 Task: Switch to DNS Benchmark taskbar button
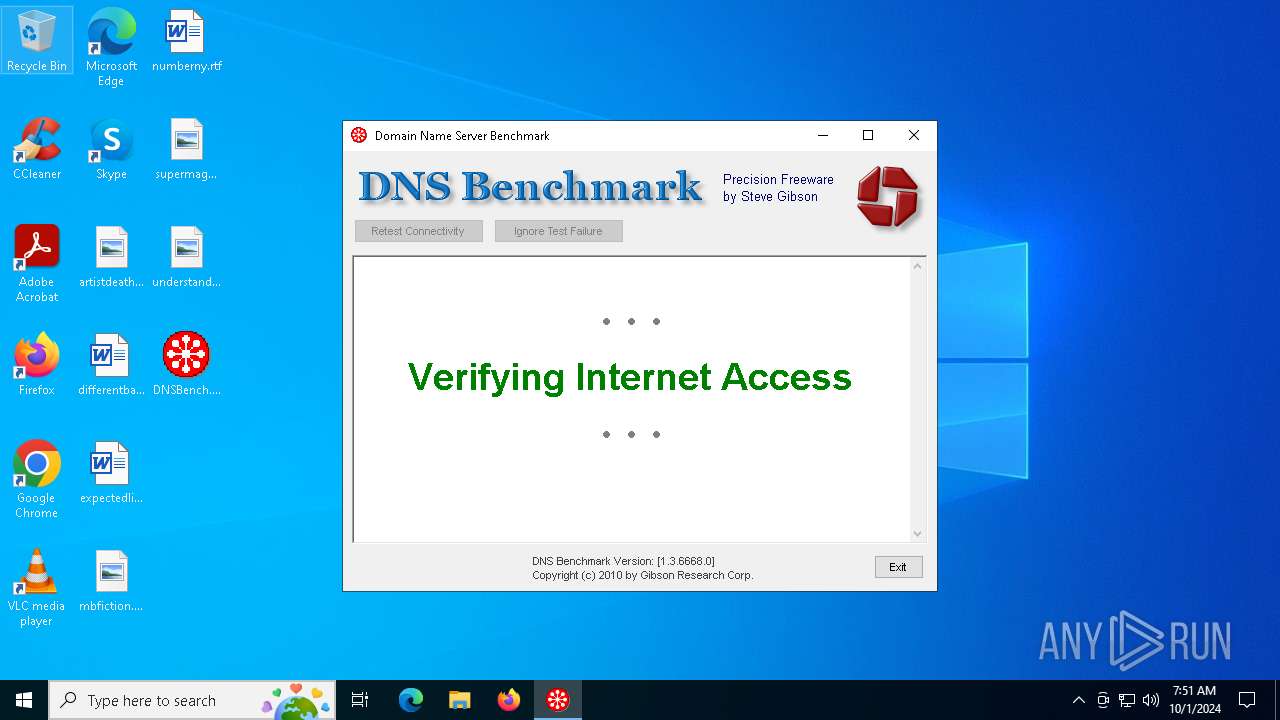pyautogui.click(x=558, y=700)
